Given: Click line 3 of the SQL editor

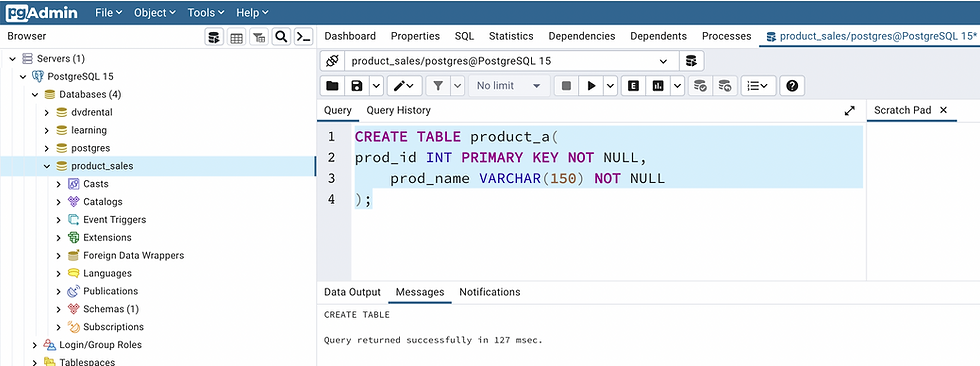Looking at the screenshot, I should click(x=608, y=179).
